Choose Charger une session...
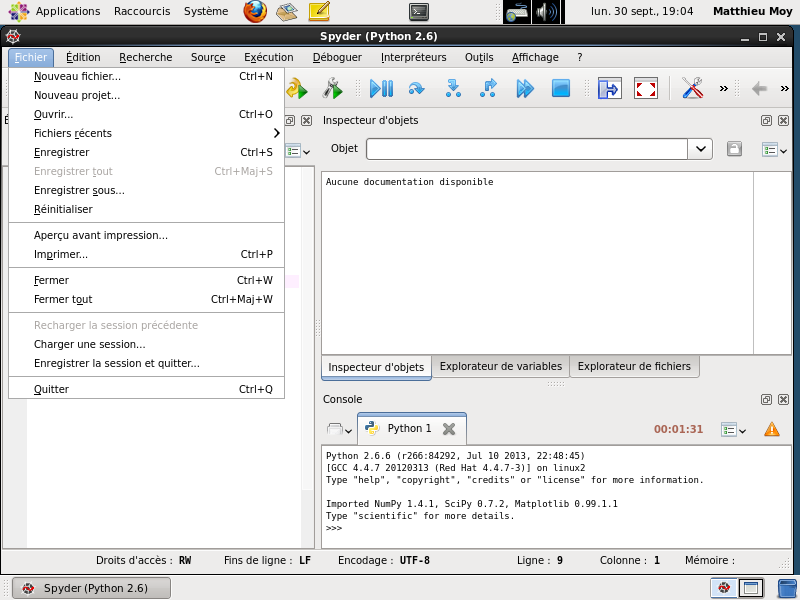The width and height of the screenshot is (800, 600). 146,344
